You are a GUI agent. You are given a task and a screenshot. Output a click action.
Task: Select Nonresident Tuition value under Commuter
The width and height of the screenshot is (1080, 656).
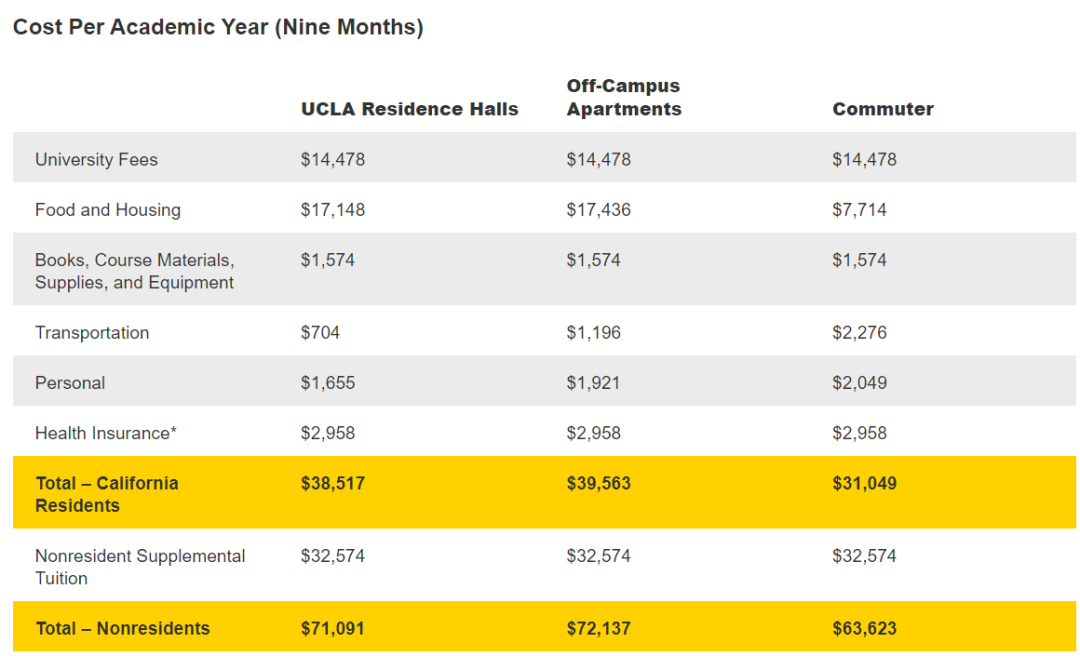[x=864, y=555]
